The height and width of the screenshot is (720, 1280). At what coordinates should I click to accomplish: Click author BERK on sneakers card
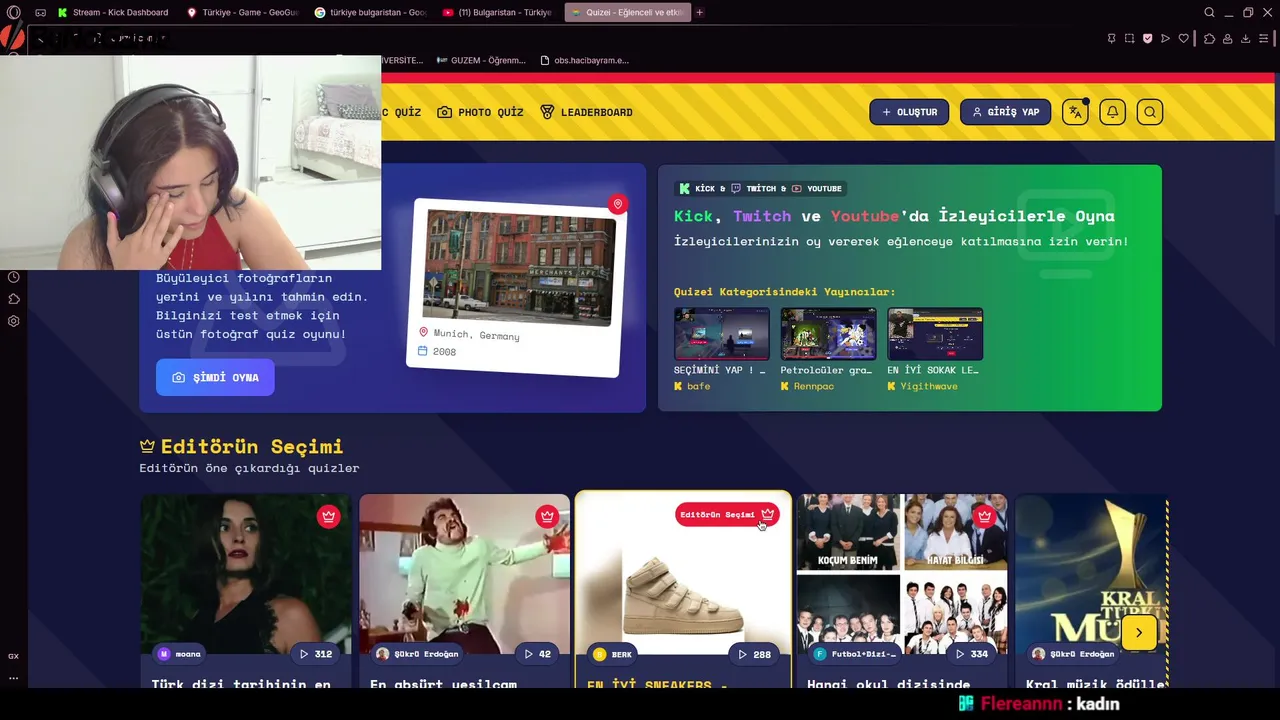pyautogui.click(x=613, y=654)
